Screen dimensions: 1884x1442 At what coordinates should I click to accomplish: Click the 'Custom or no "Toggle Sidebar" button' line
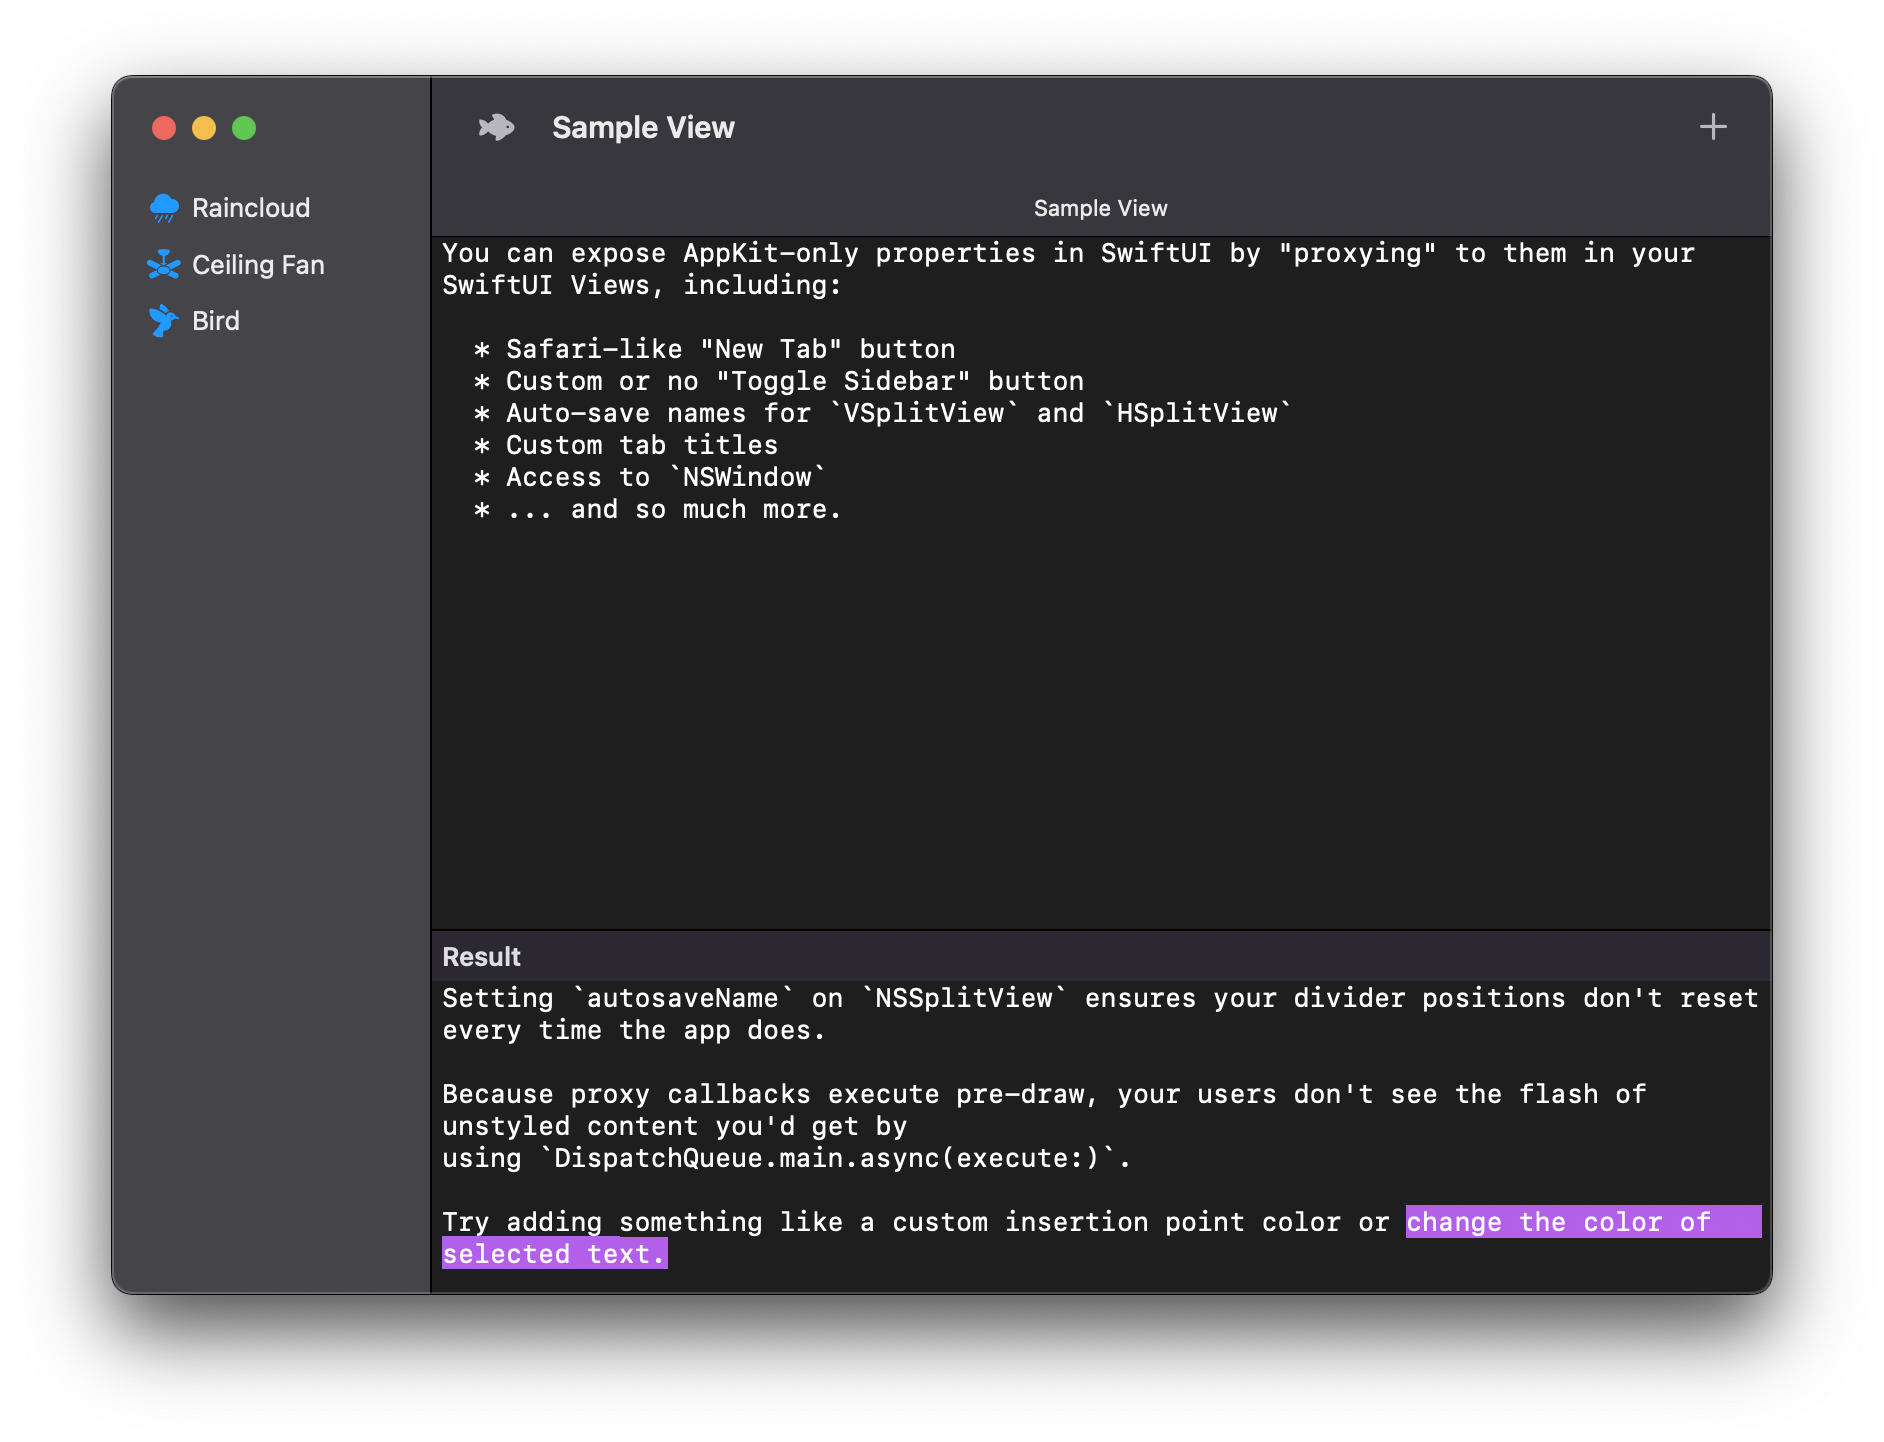pos(778,381)
